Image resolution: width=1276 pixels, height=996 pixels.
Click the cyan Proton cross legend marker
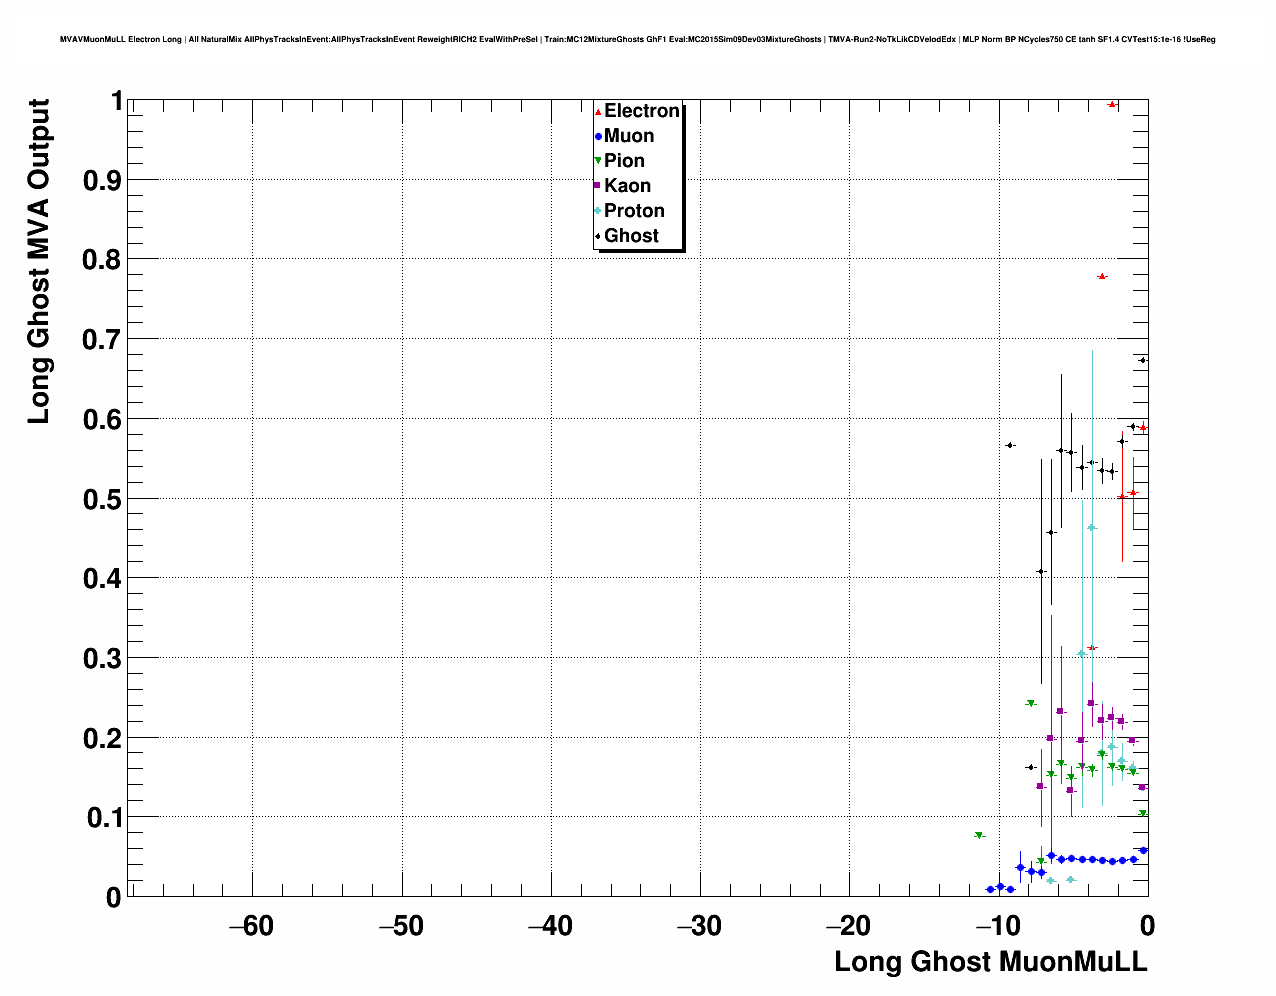[598, 211]
